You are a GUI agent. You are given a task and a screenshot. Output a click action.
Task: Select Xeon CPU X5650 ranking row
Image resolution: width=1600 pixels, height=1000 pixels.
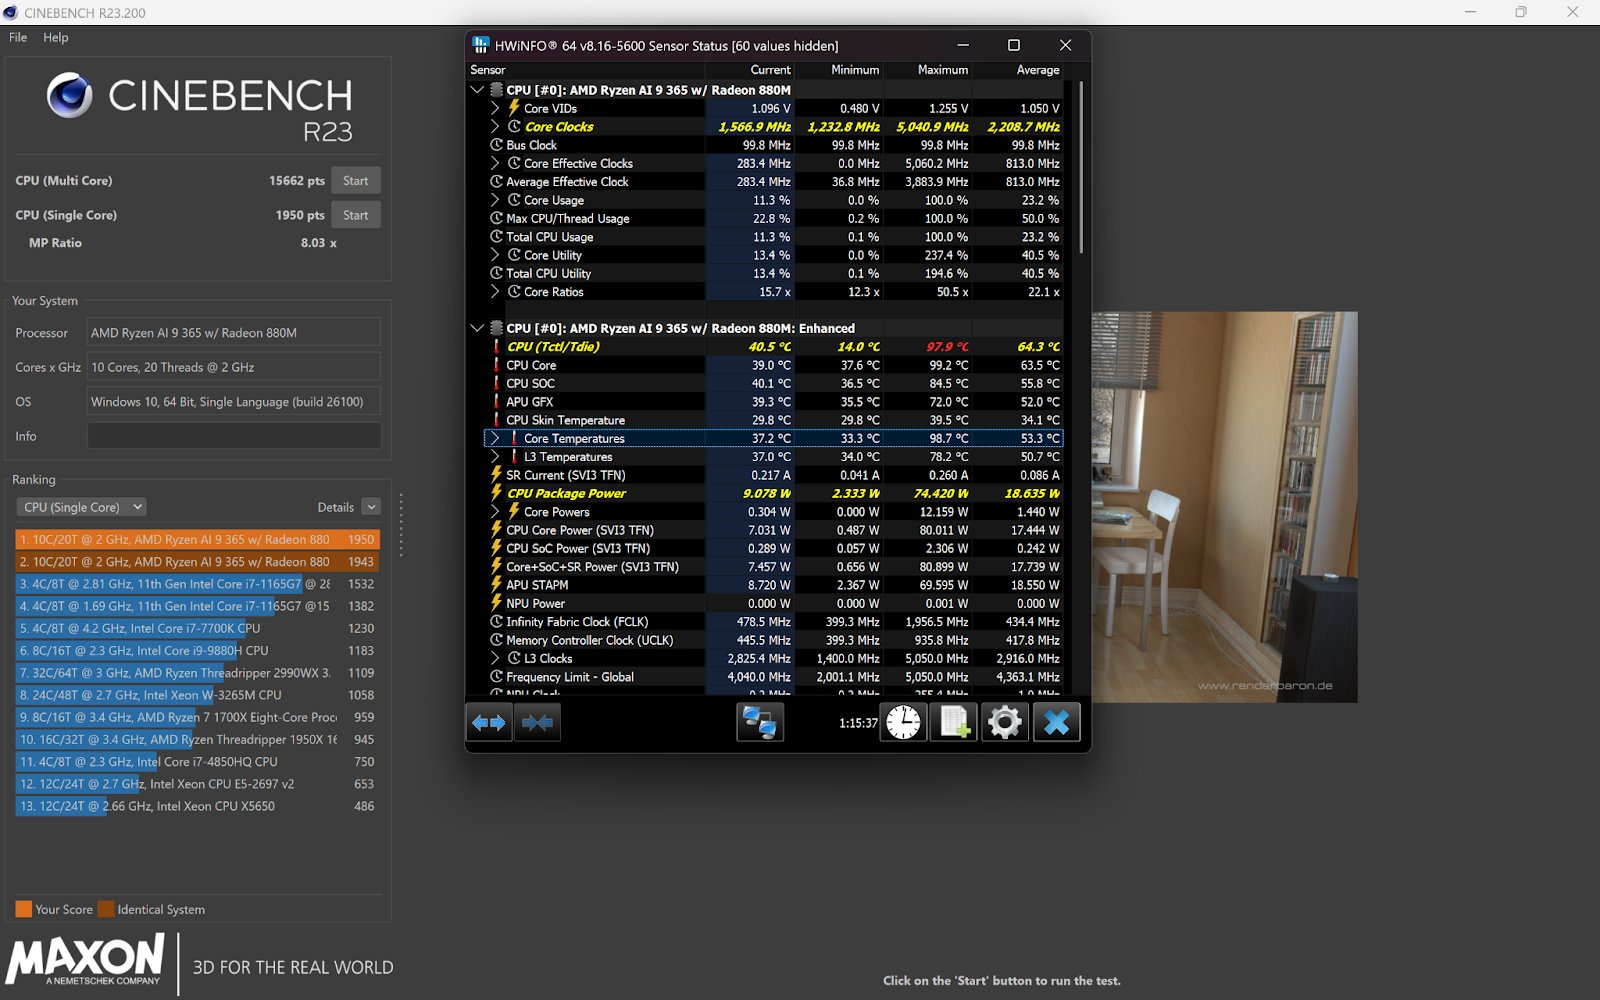(x=197, y=806)
